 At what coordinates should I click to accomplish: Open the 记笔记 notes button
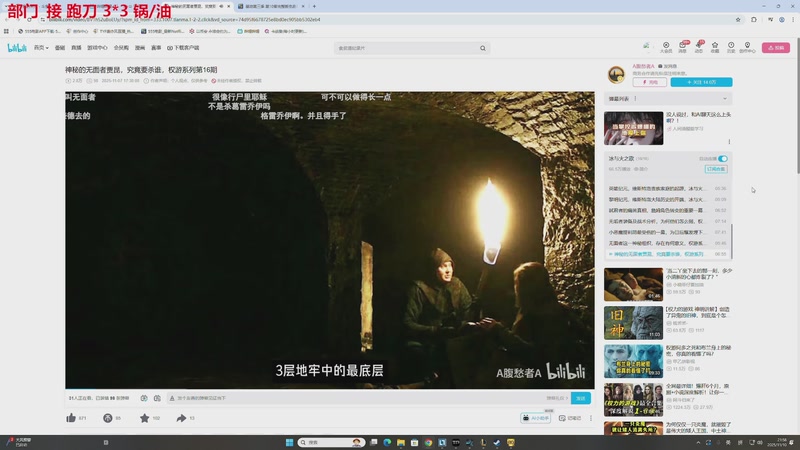pos(570,418)
